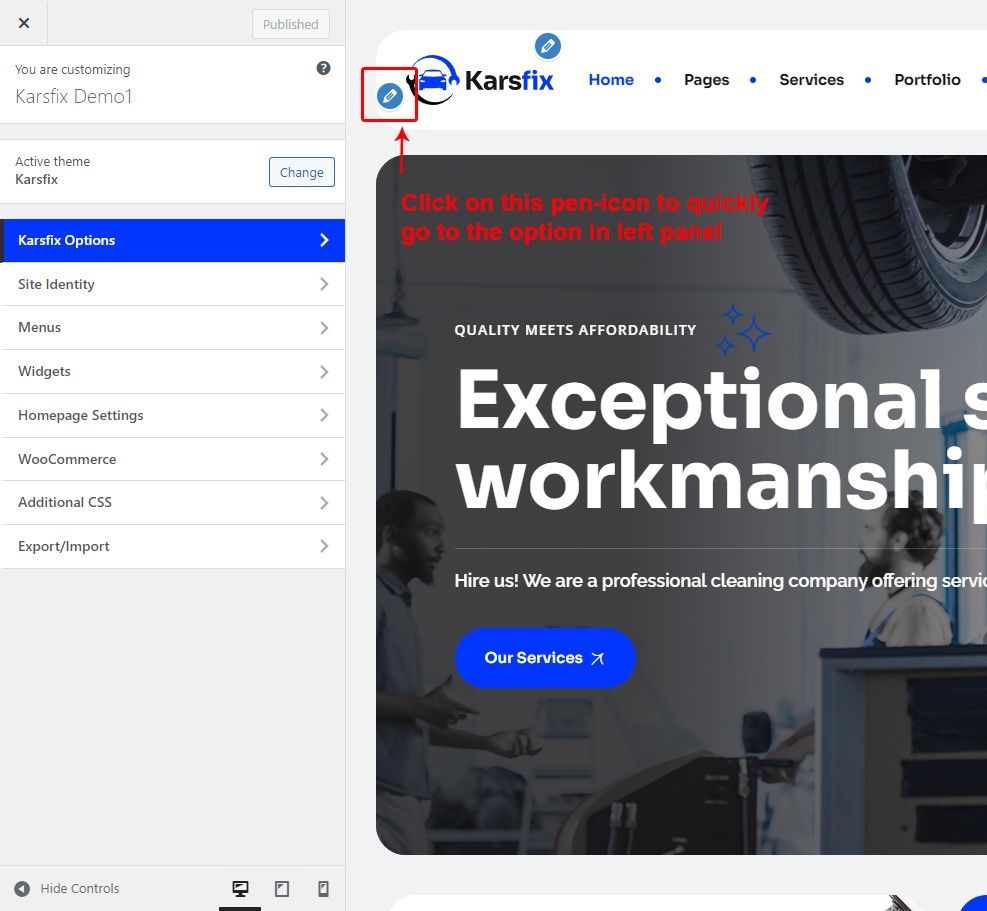Open the Menus section
Image resolution: width=987 pixels, height=911 pixels.
172,328
